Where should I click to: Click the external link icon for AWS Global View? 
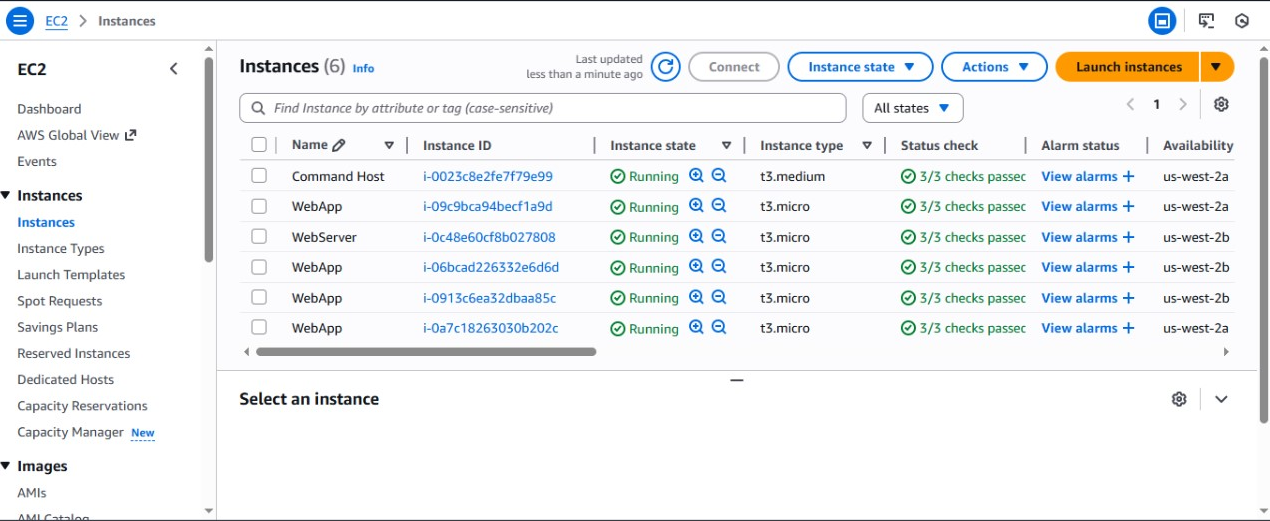point(130,135)
